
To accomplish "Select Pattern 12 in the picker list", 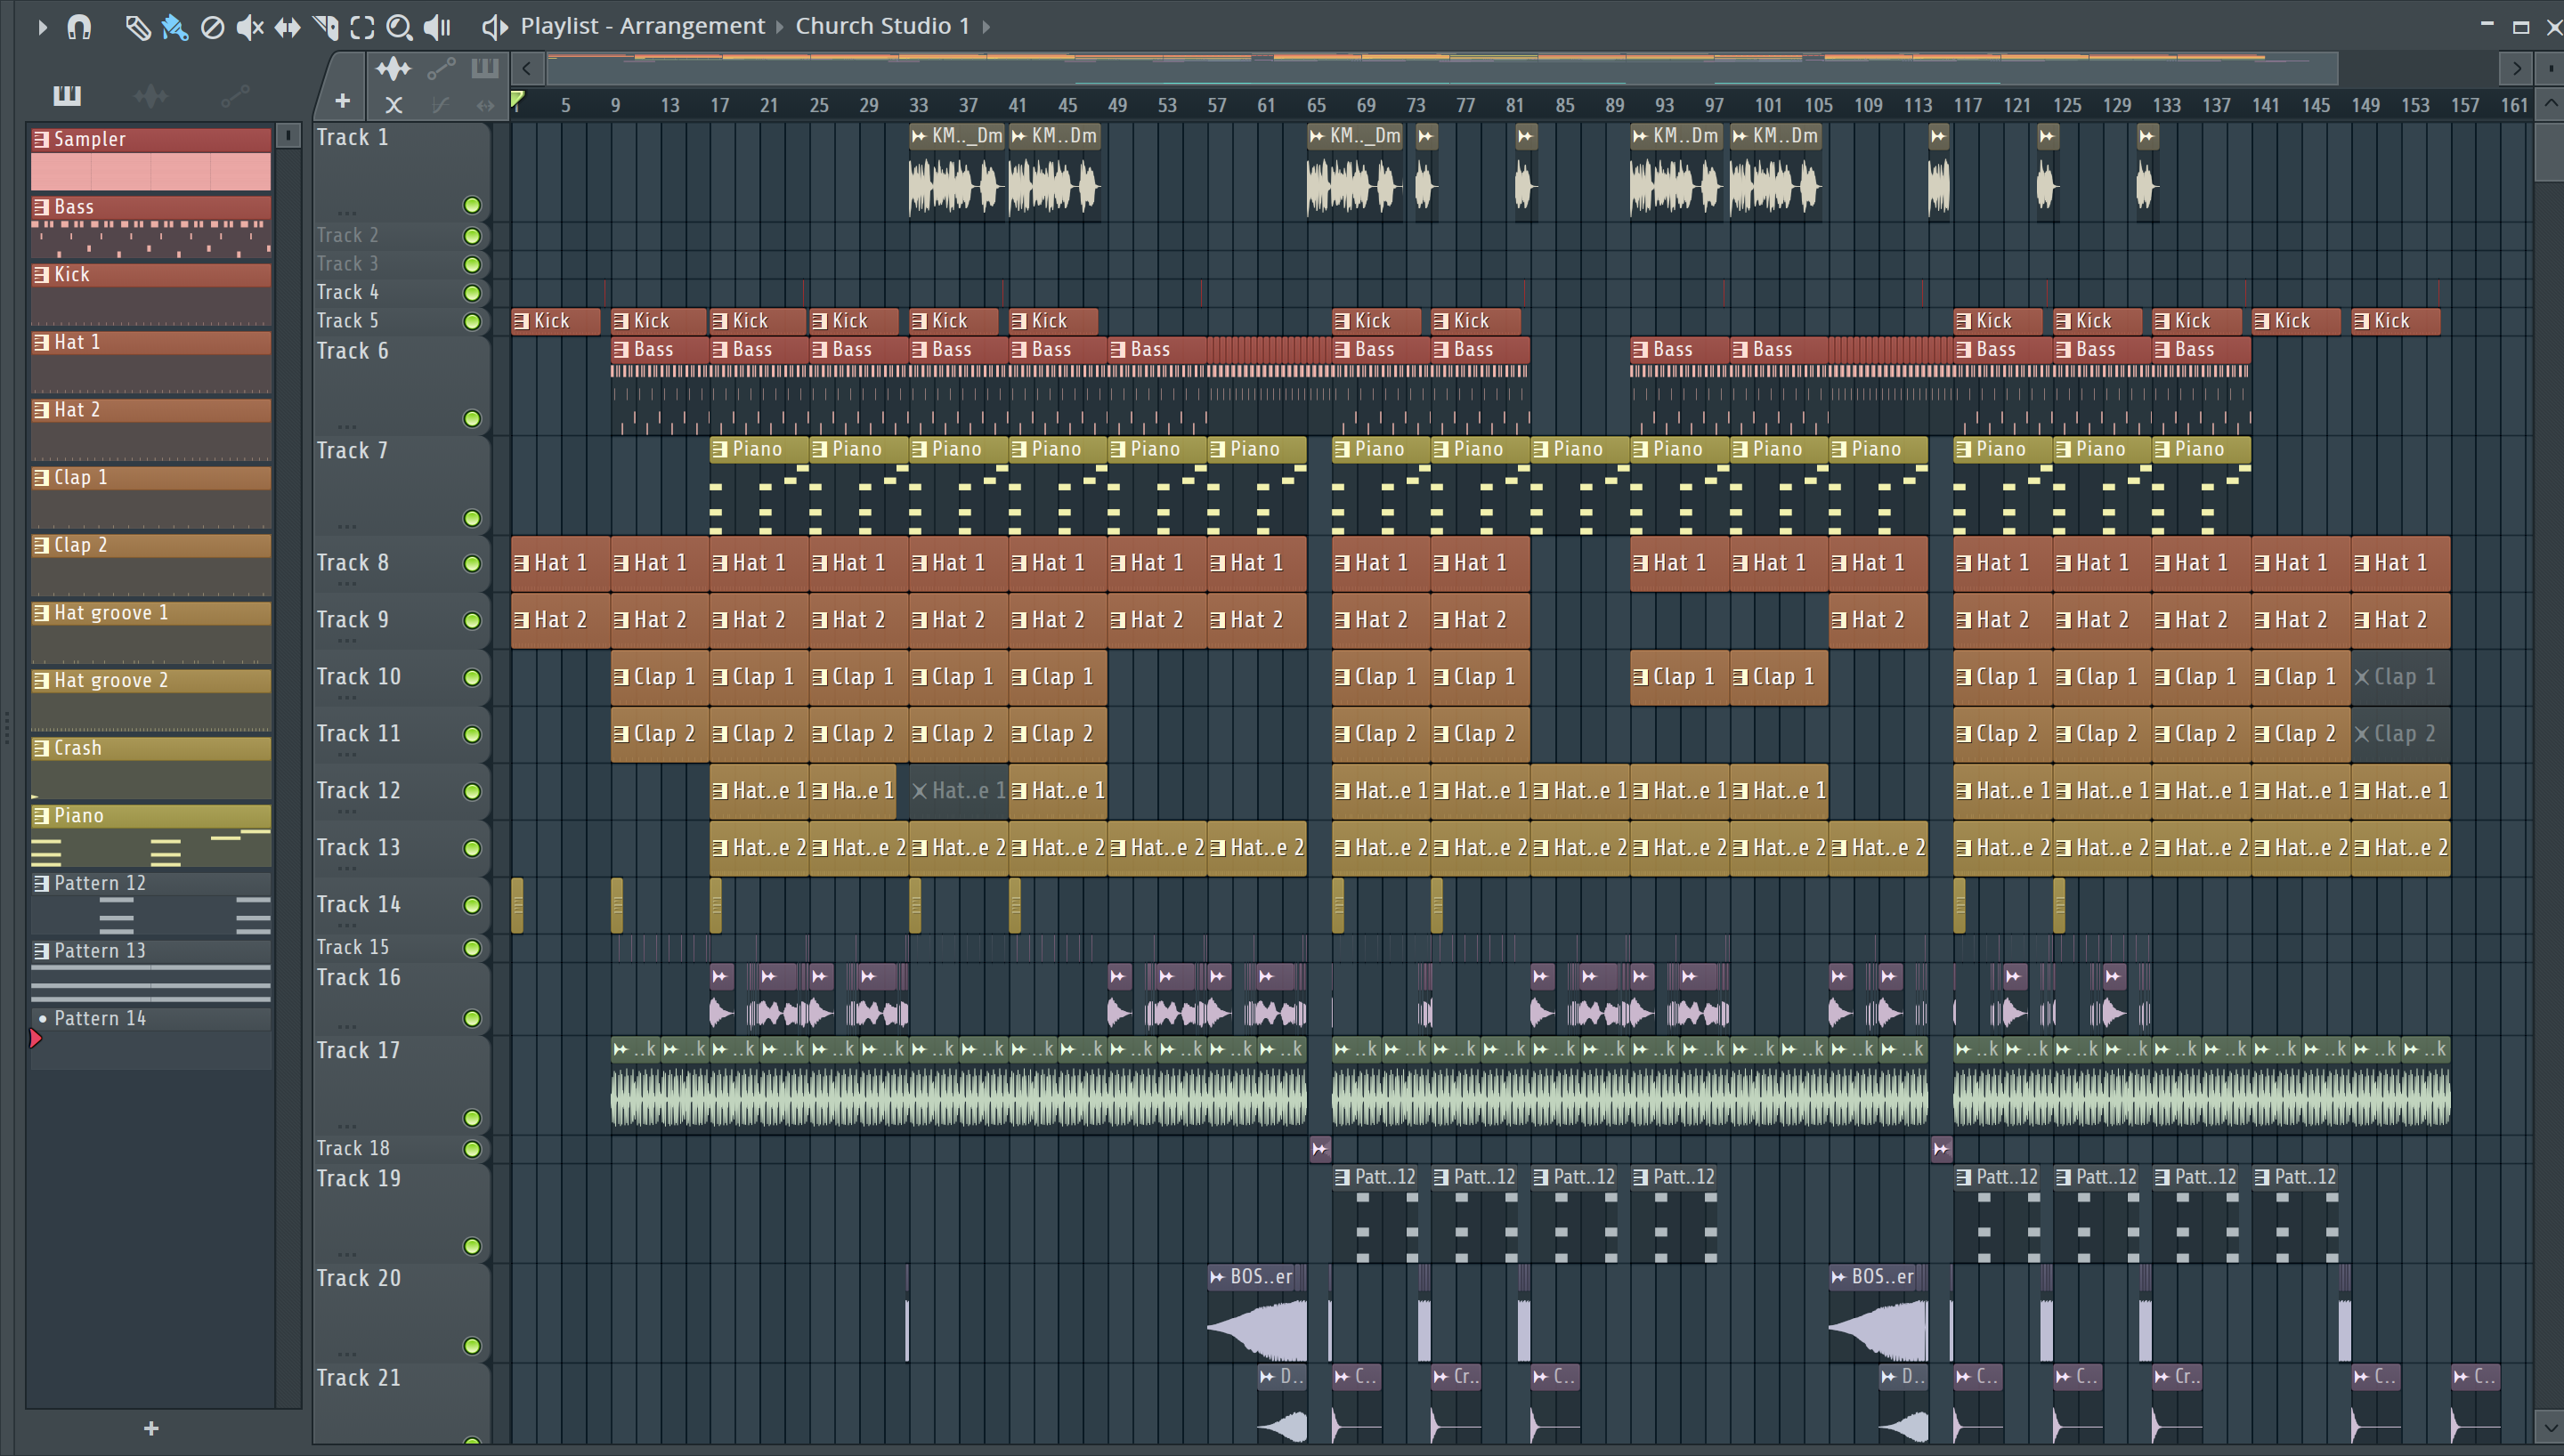I will (151, 903).
